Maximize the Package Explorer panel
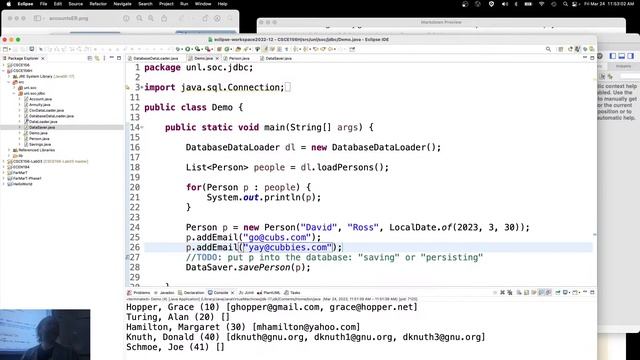Viewport: 640px width, 360px height. 119,58
